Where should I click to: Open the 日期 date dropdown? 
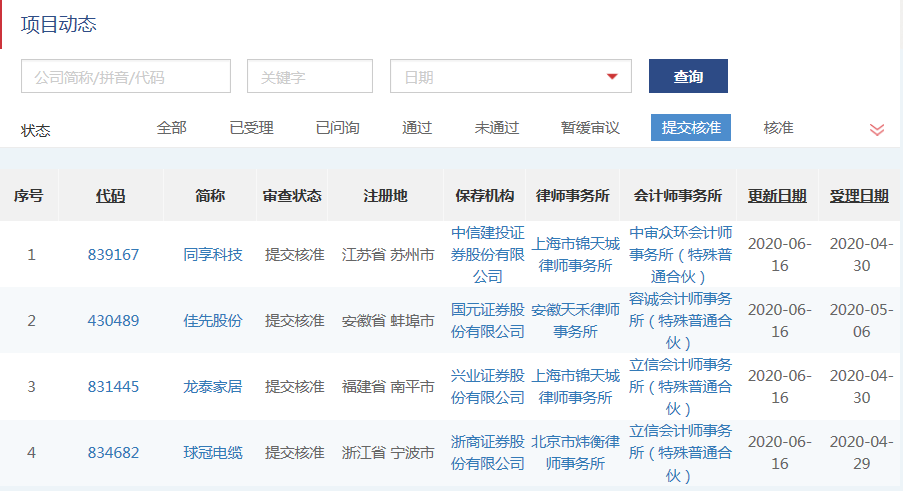pyautogui.click(x=510, y=77)
